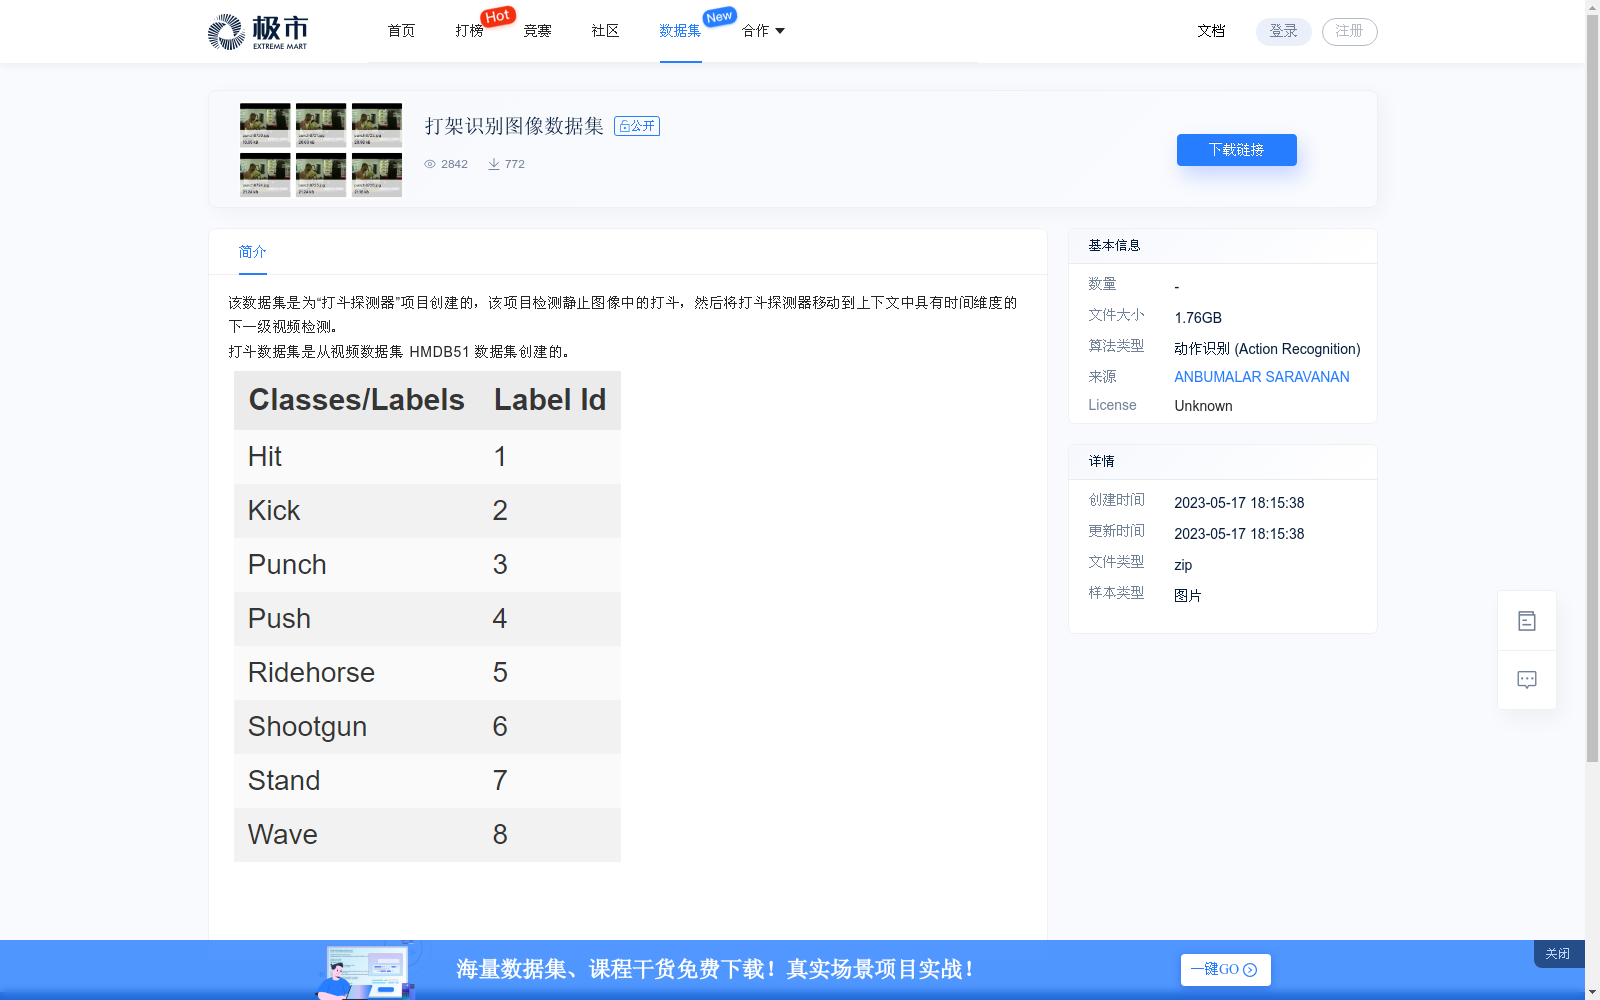
Task: Click the Stand table row
Action: [x=427, y=781]
